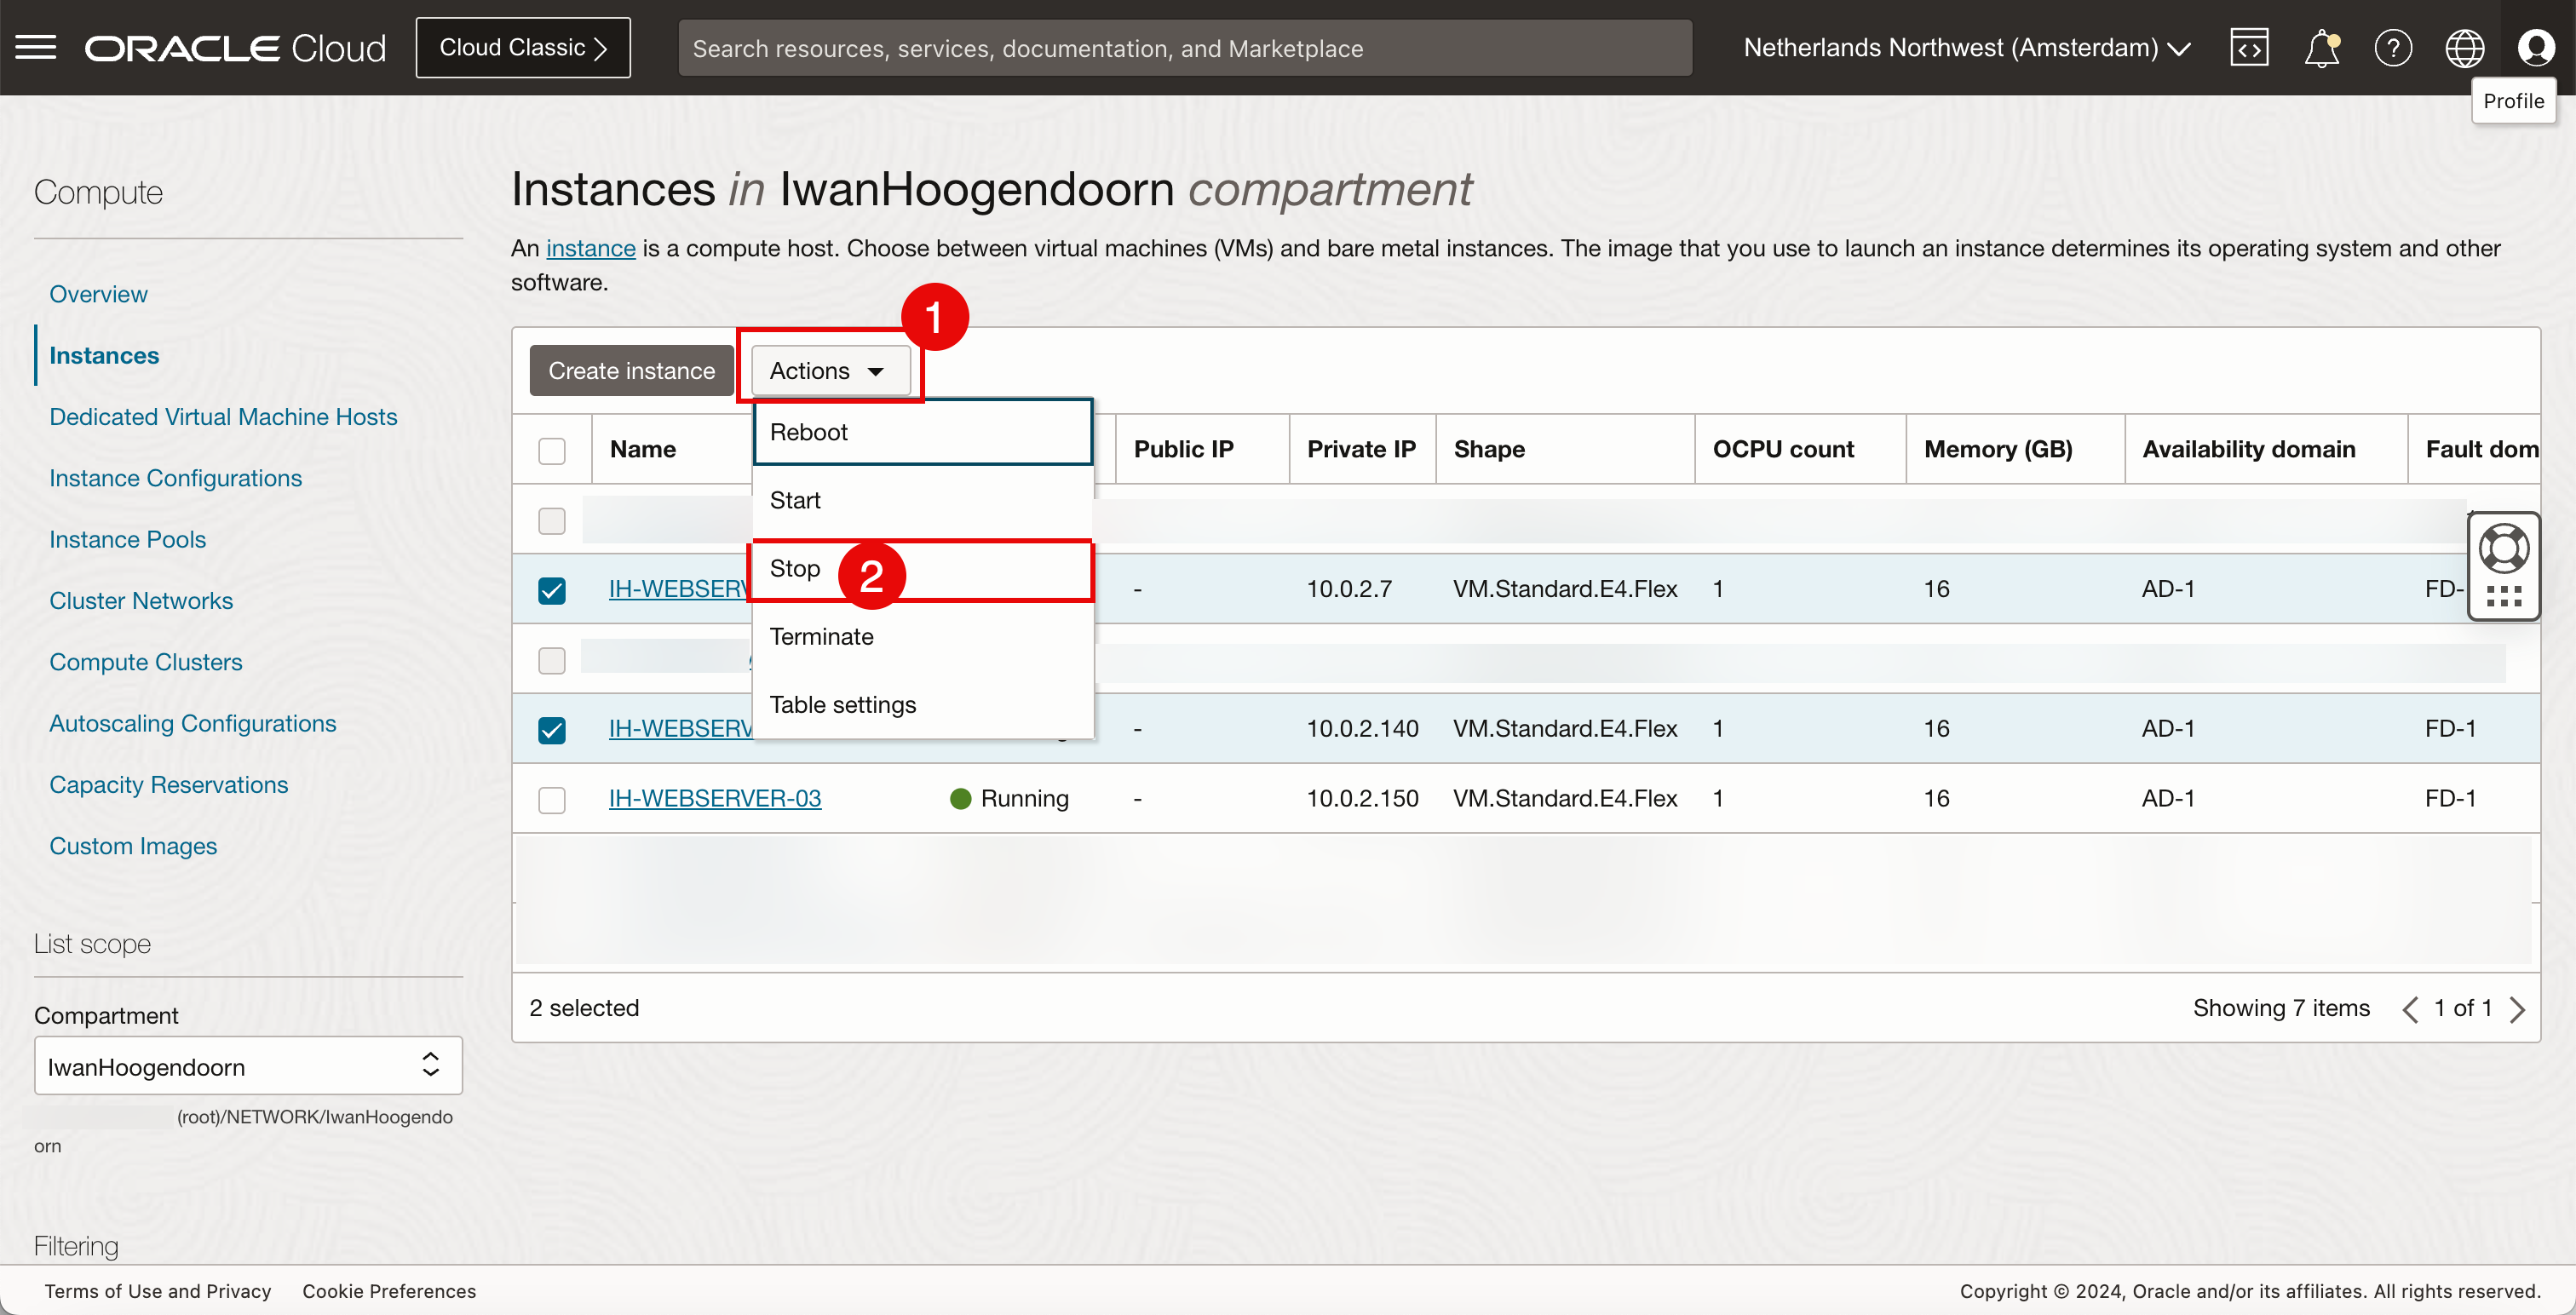Click the help question mark icon
Viewport: 2576px width, 1315px height.
pos(2392,47)
